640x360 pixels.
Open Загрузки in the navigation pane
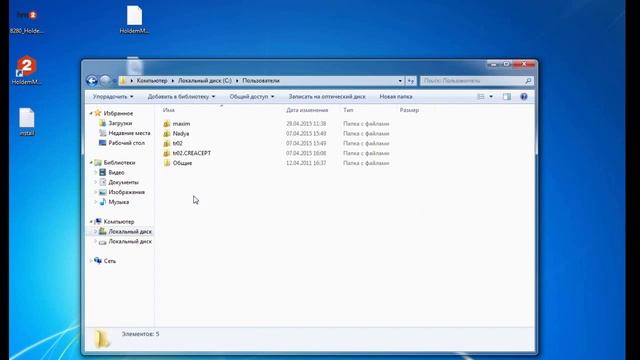pos(120,123)
